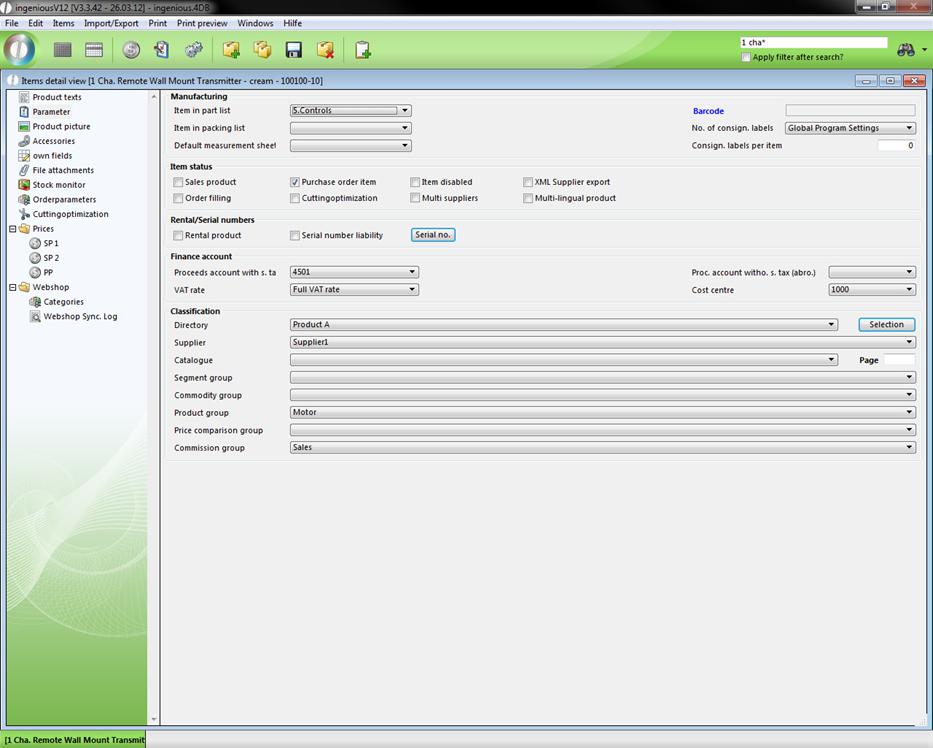Click the Consign. labels per item field
This screenshot has width=933, height=748.
(x=895, y=146)
